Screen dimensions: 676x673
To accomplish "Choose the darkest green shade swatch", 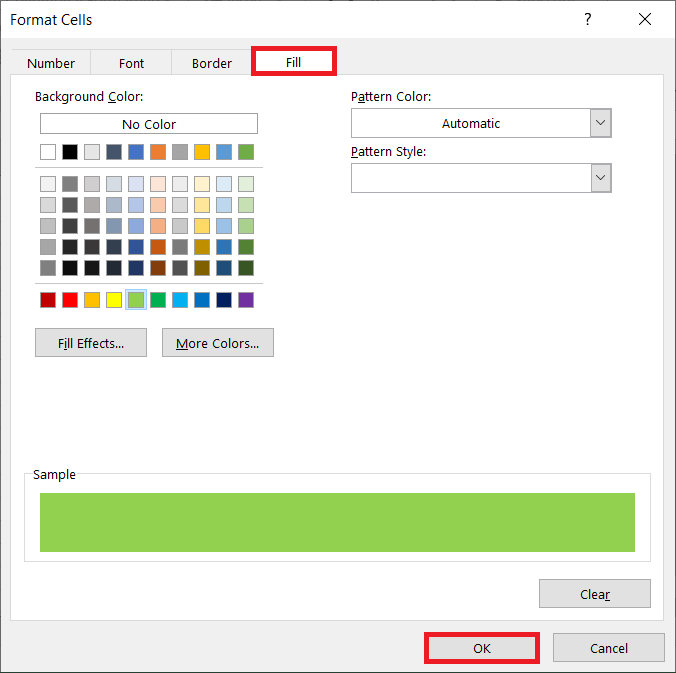I will point(246,268).
